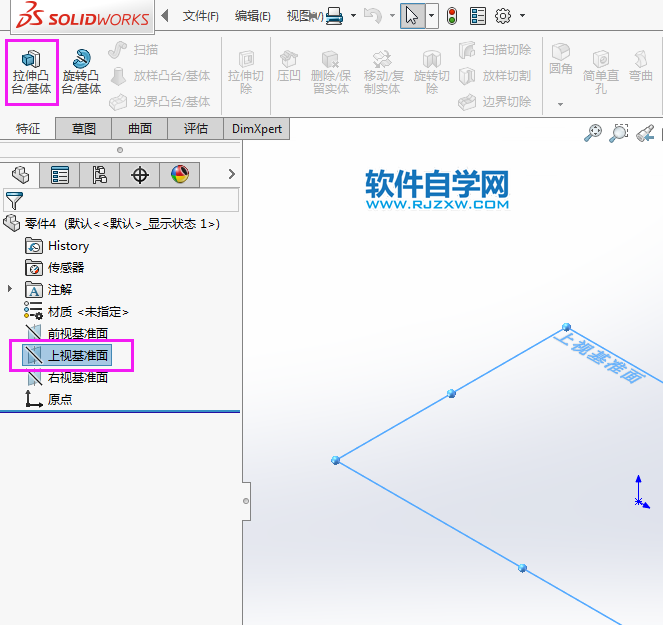
Task: Collapse the left panel using side handle
Action: tap(246, 501)
